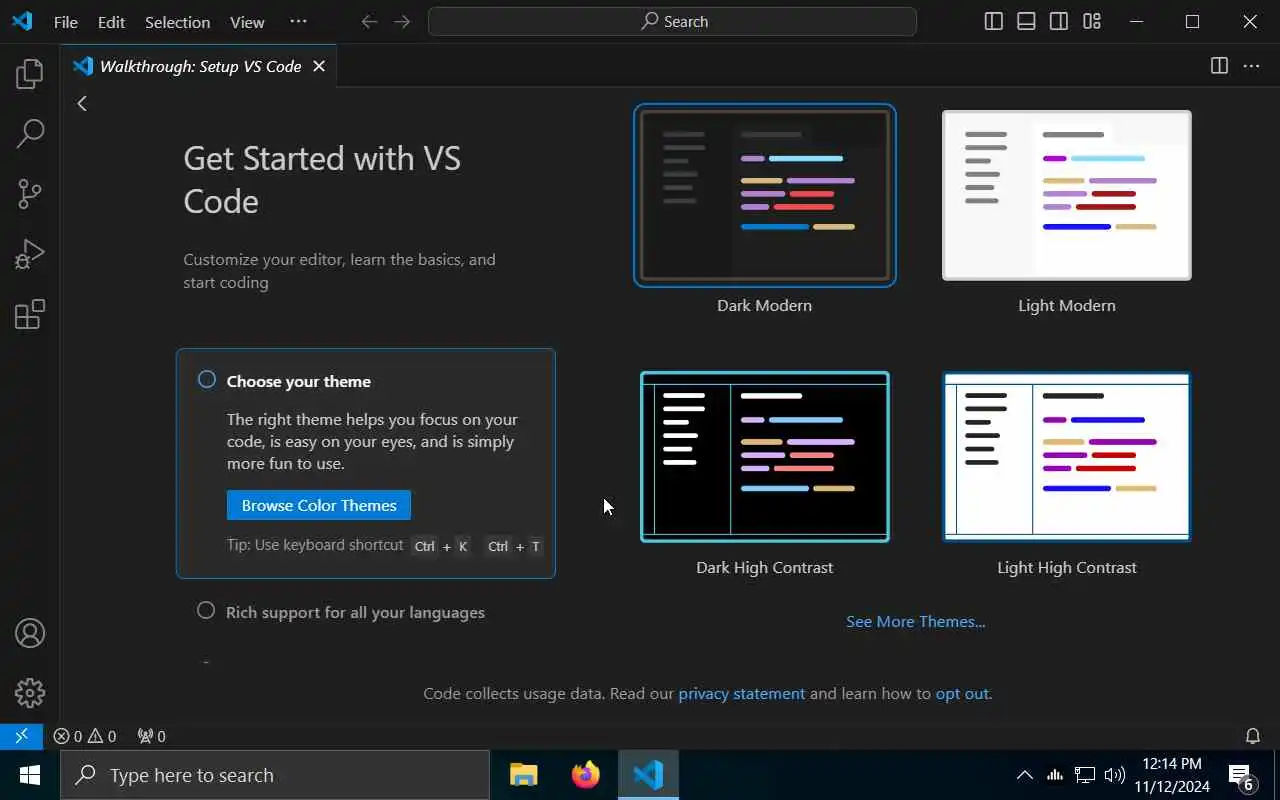Open the Manage gear icon

click(x=30, y=693)
